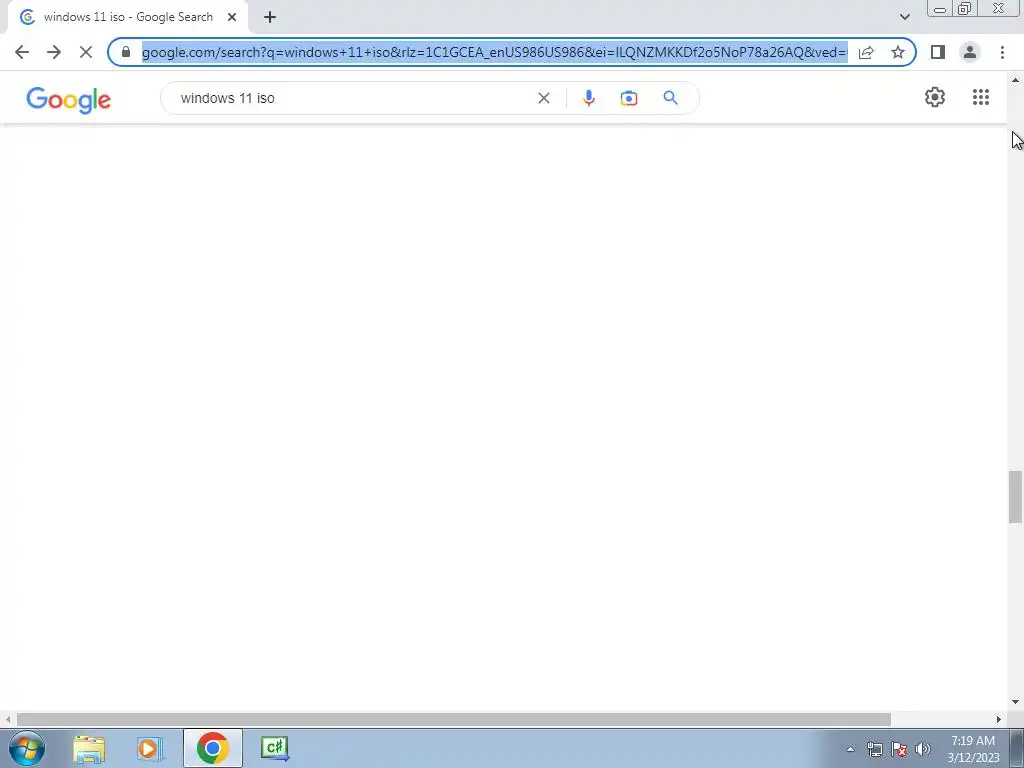Click the horizontal scrollbar left arrow
The width and height of the screenshot is (1024, 768).
[8, 719]
